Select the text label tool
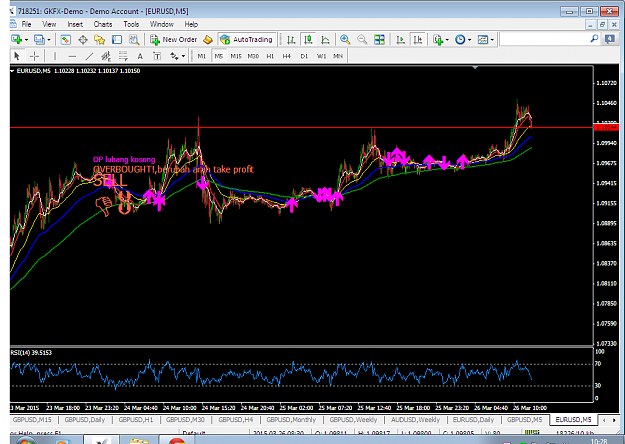This screenshot has height=444, width=625. [x=157, y=56]
